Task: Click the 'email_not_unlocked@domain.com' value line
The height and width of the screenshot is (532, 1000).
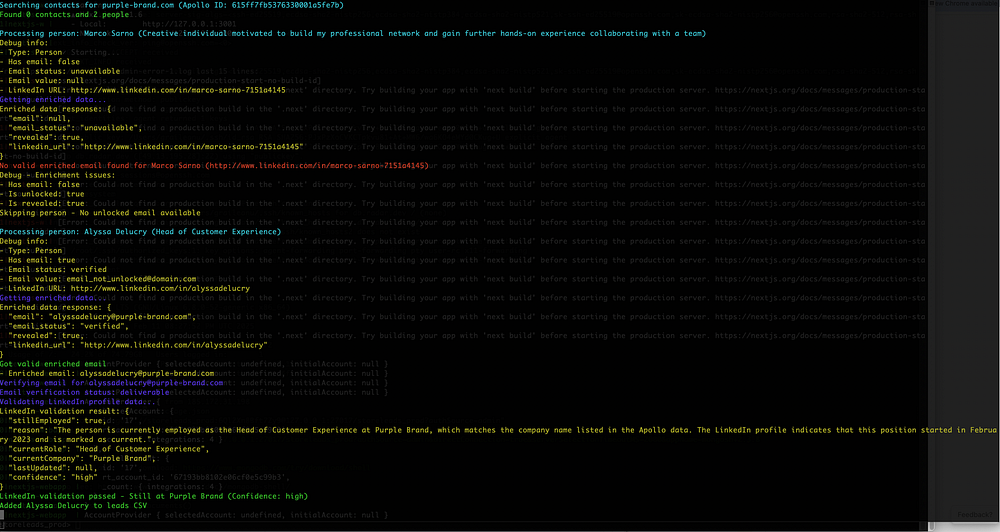Action: click(x=98, y=279)
